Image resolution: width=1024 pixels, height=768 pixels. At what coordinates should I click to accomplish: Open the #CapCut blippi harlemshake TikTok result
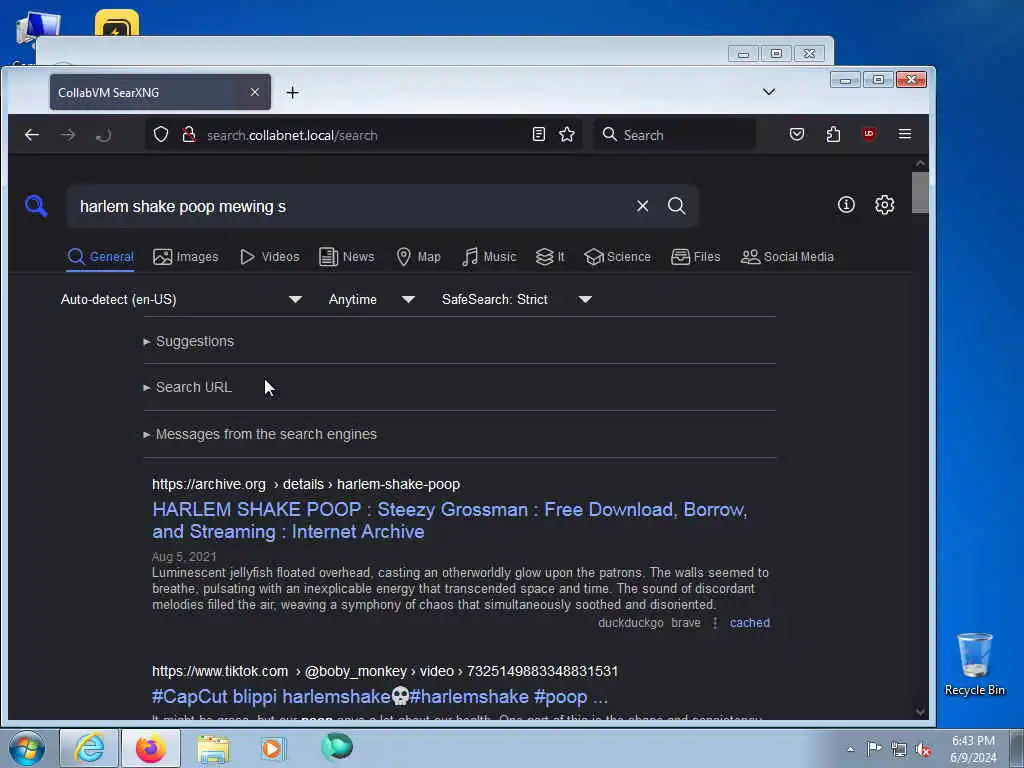tap(379, 696)
